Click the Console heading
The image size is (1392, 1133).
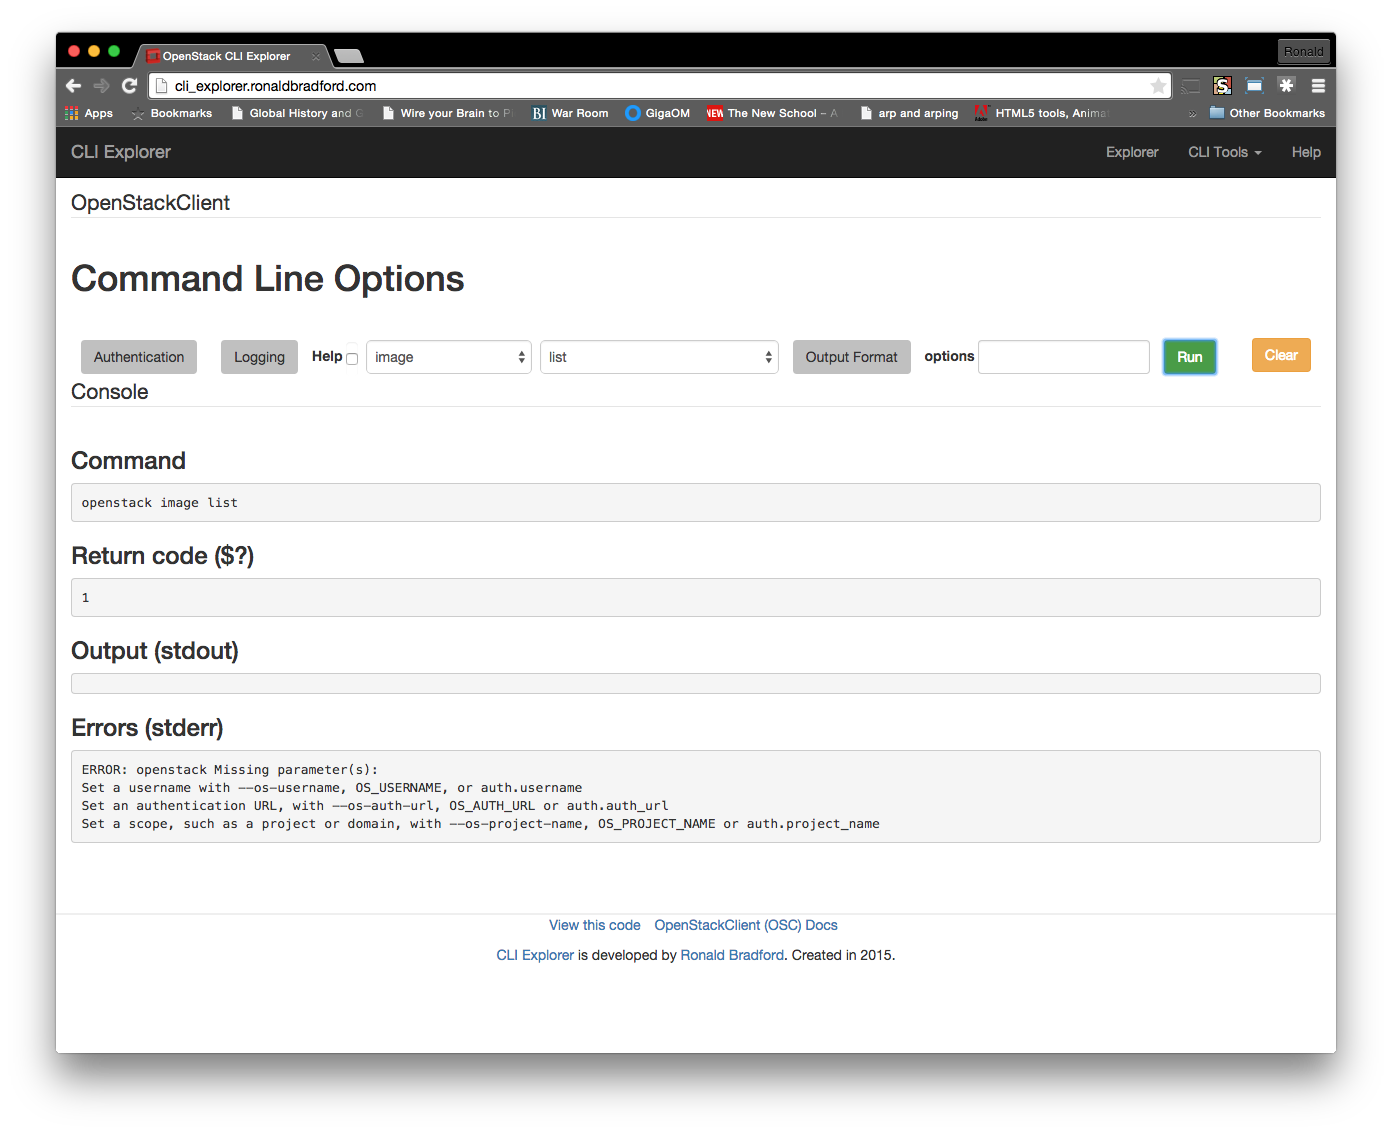pyautogui.click(x=110, y=392)
